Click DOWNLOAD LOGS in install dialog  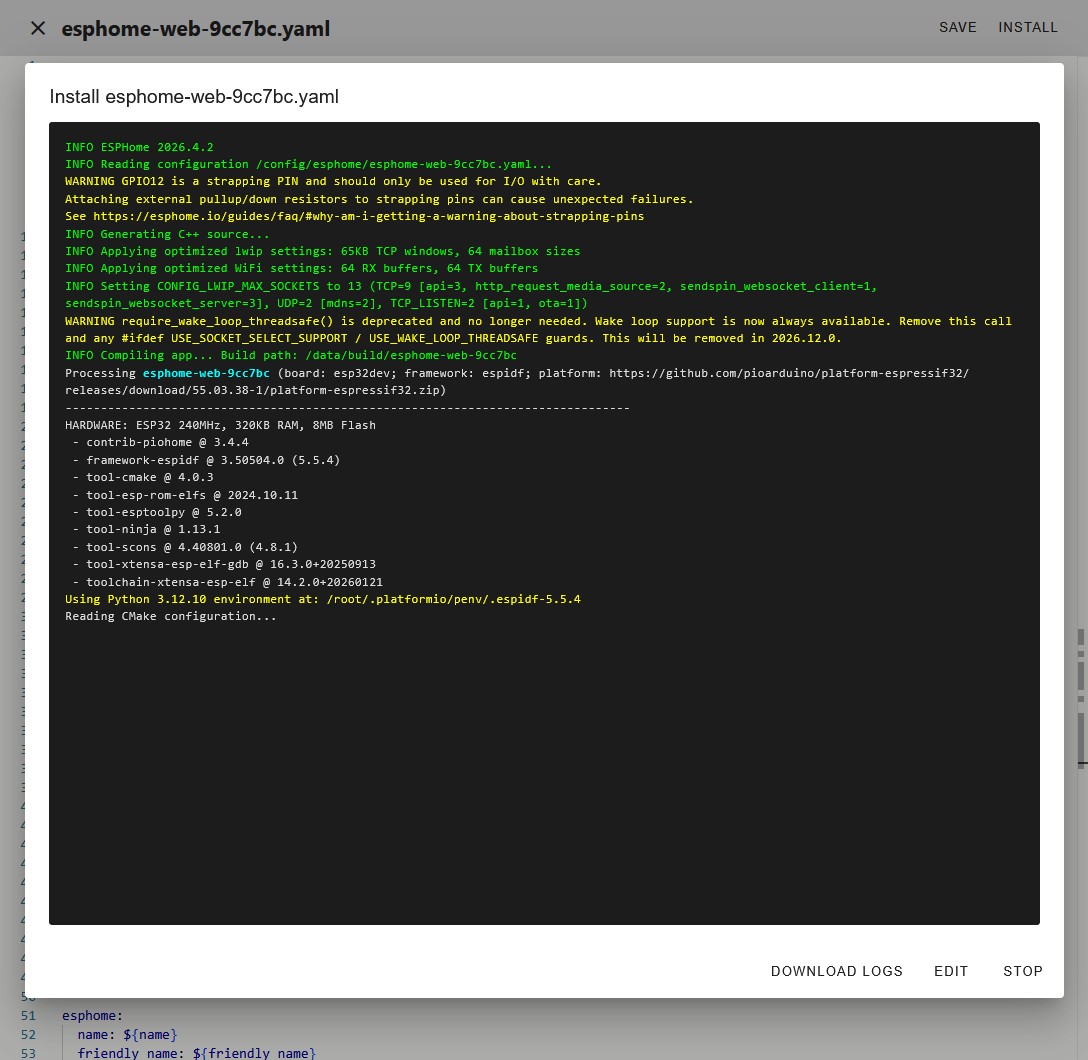(836, 971)
